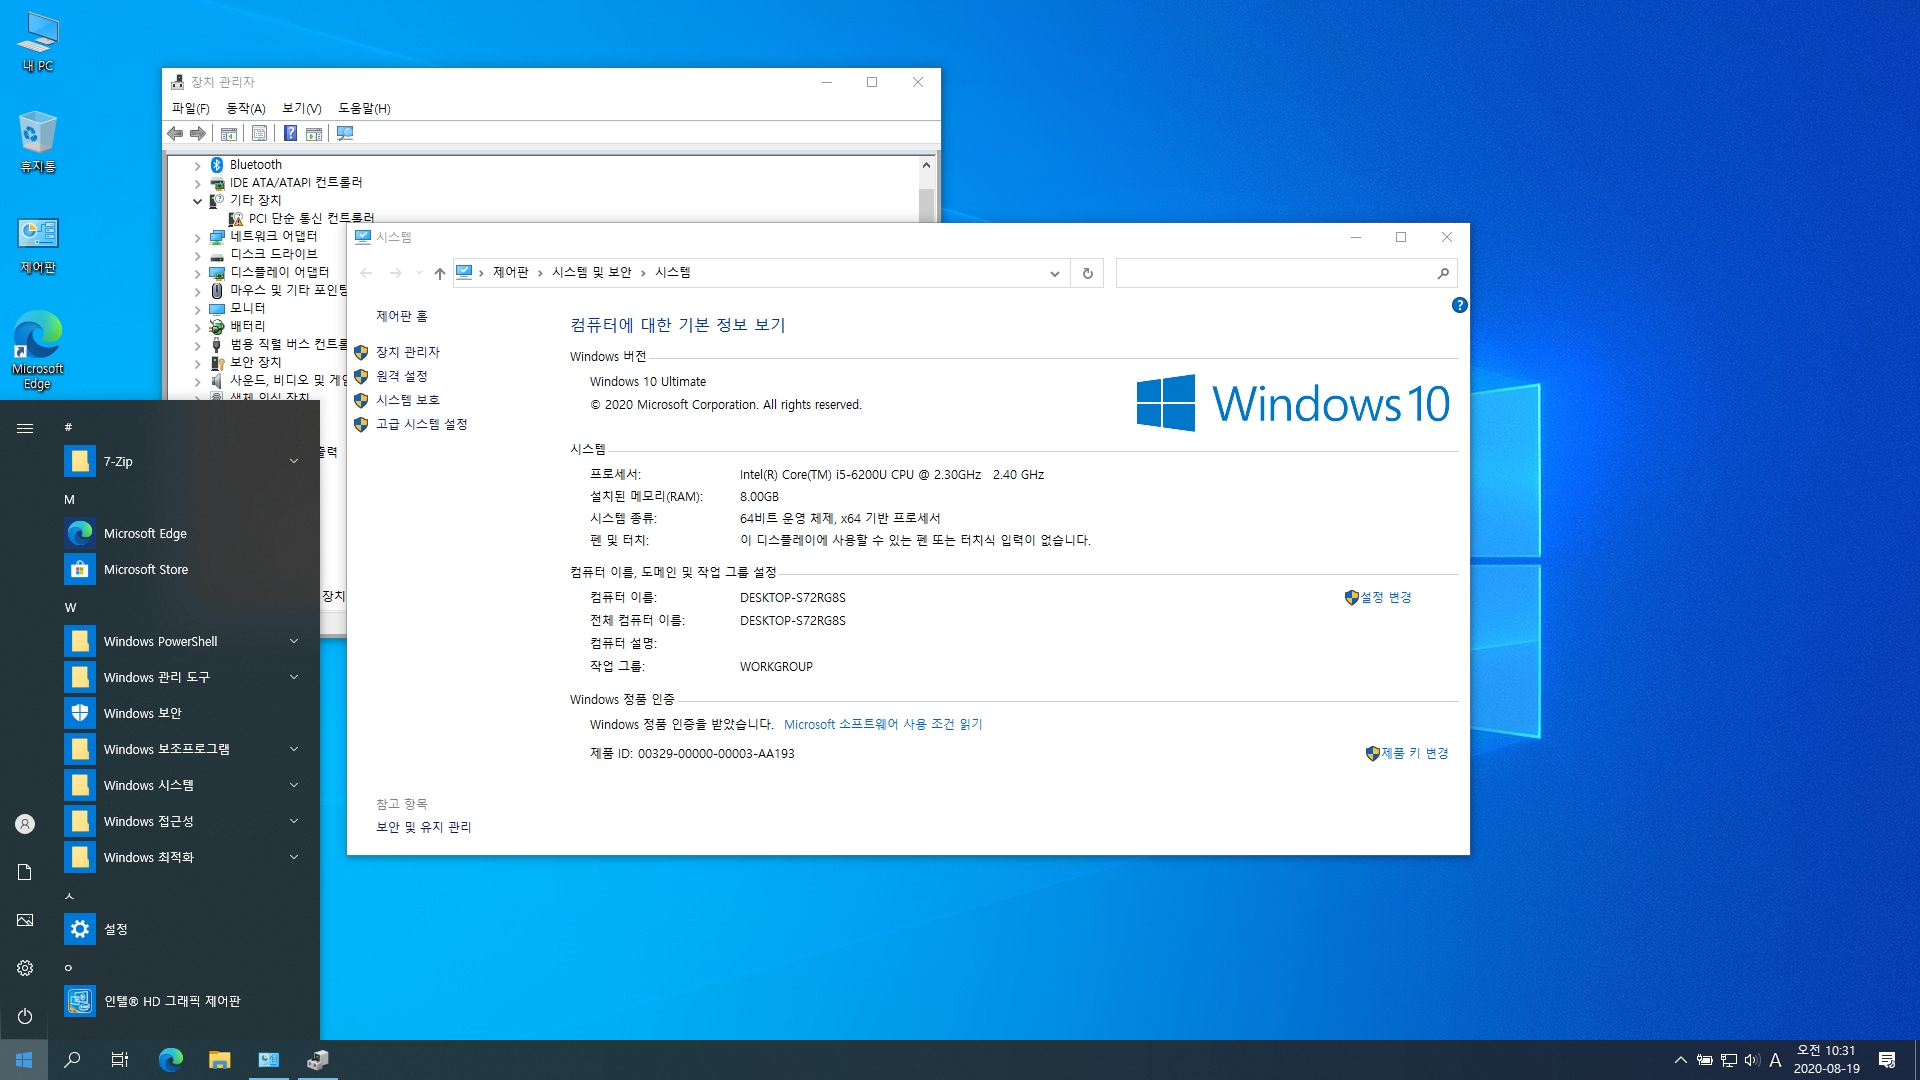
Task: Click user account icon in Start menu
Action: tap(25, 824)
